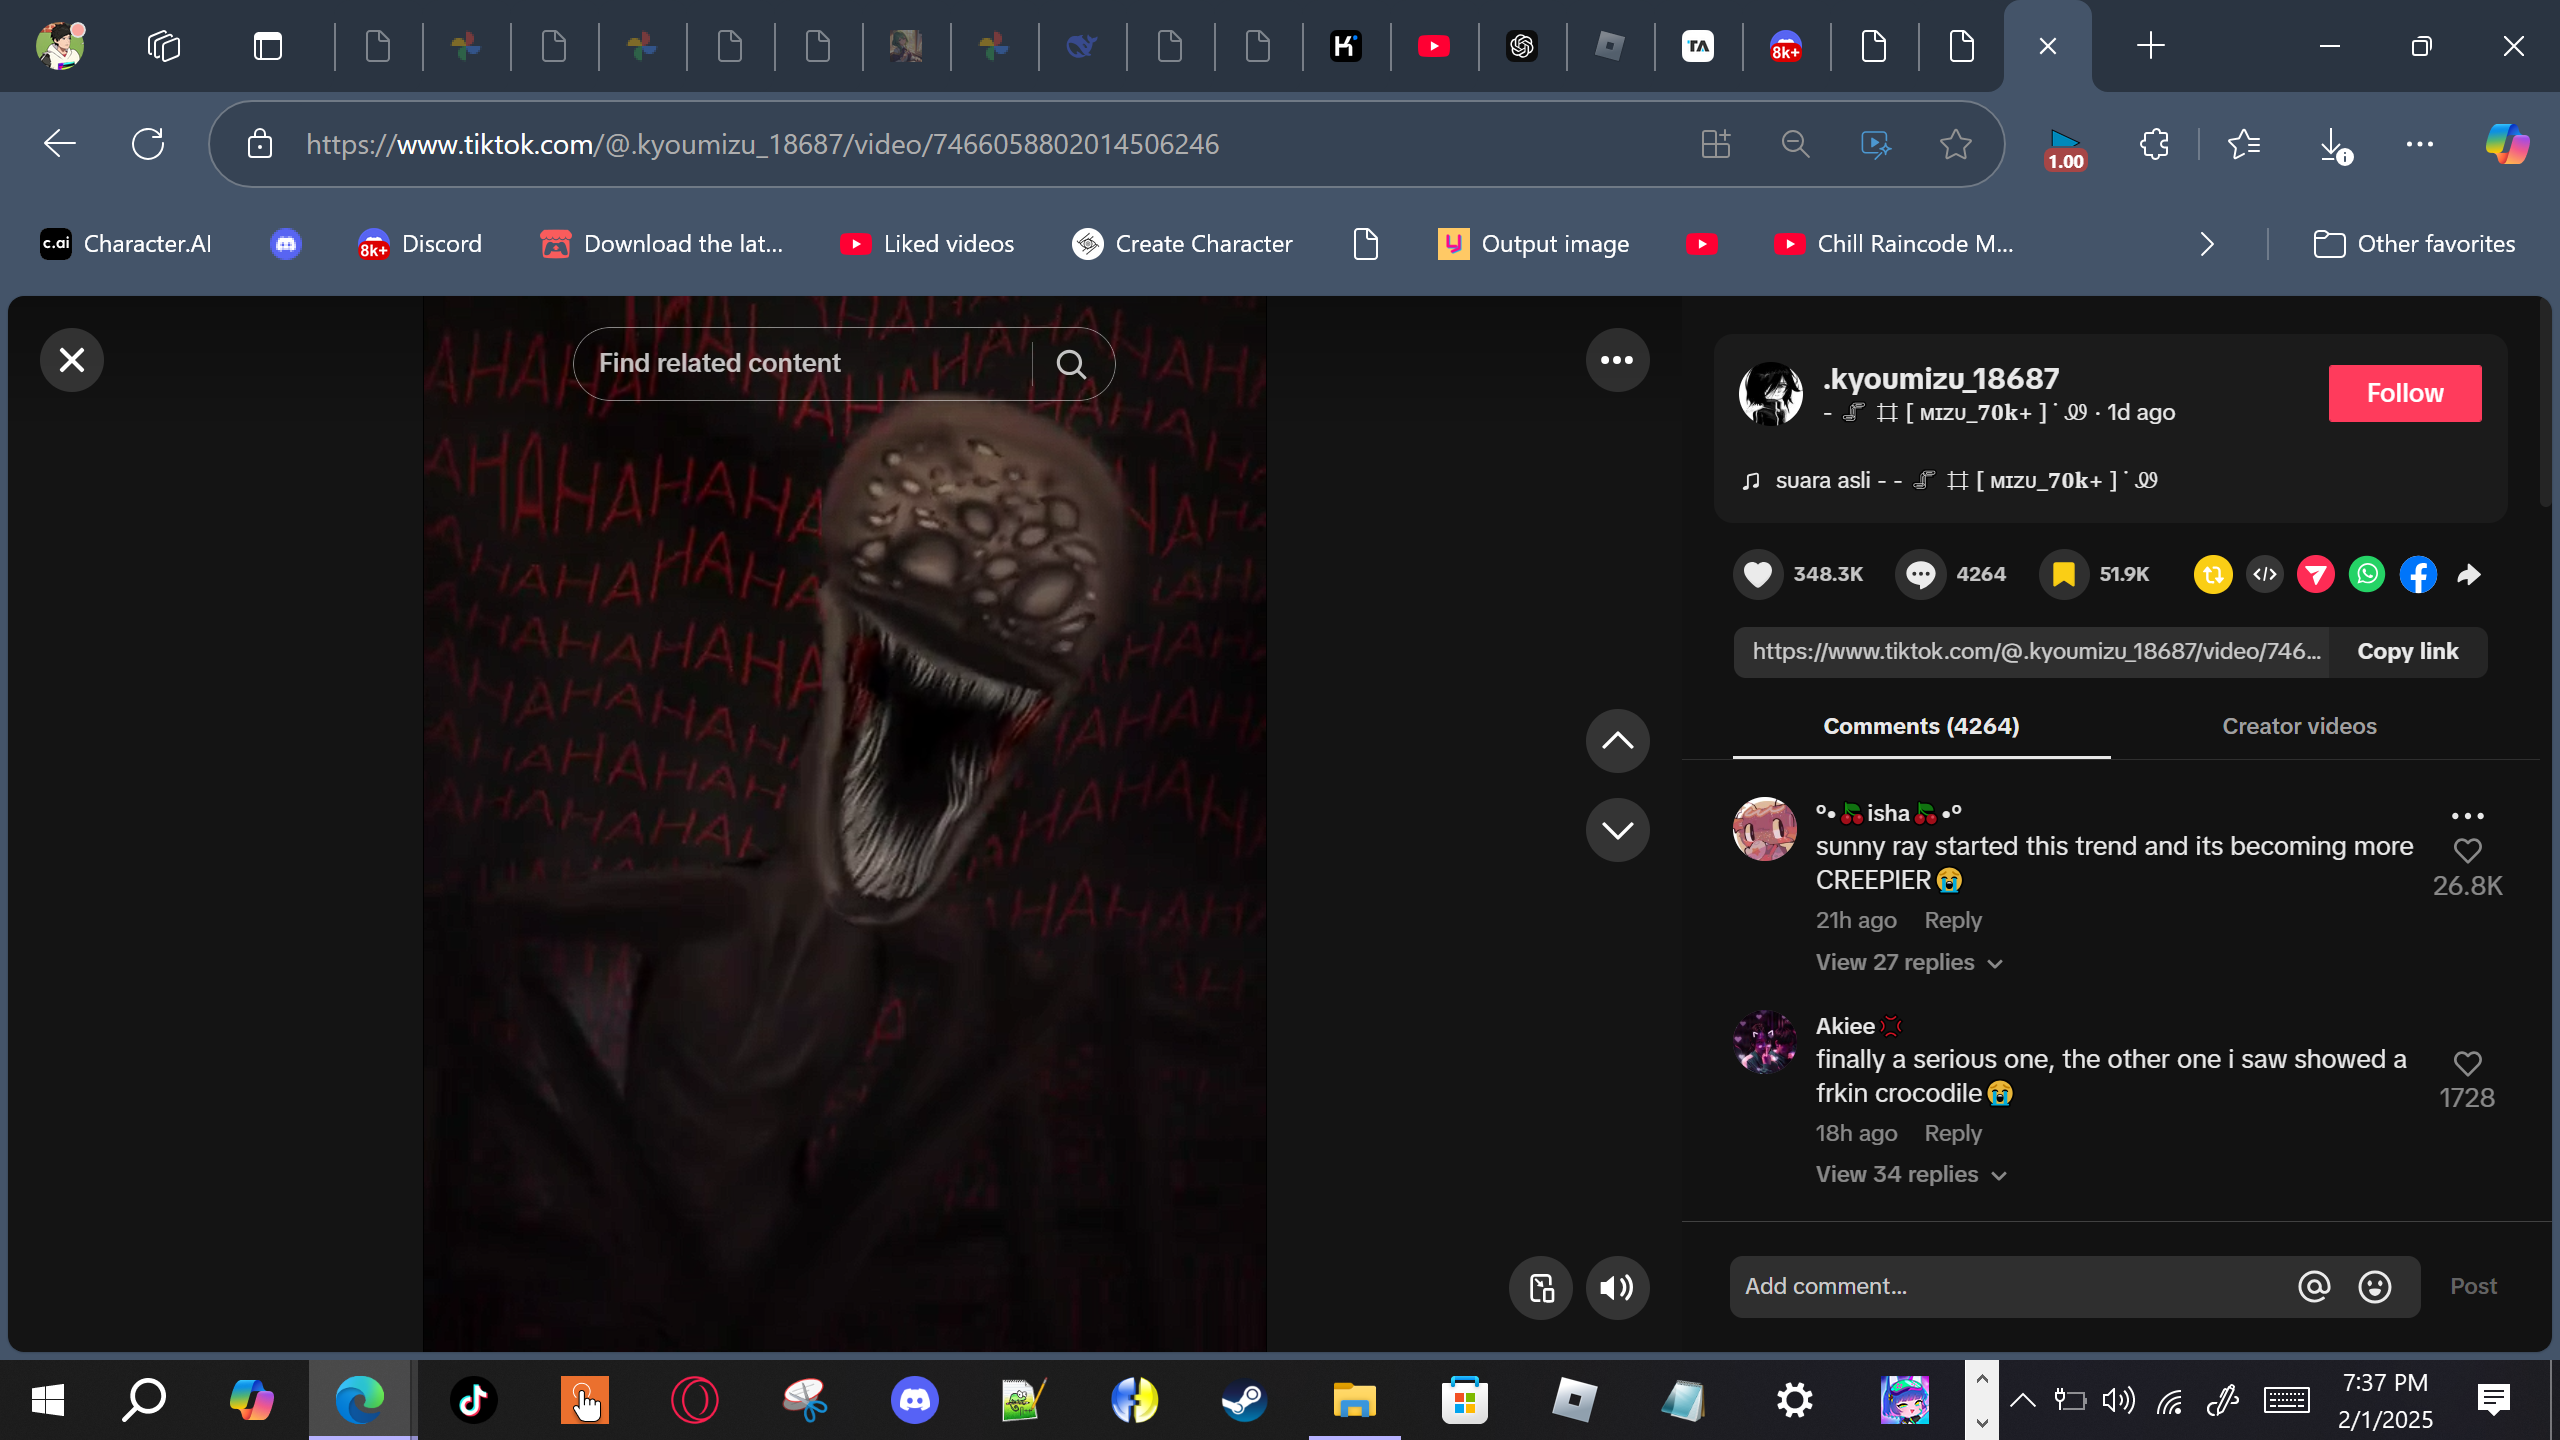The height and width of the screenshot is (1440, 2560).
Task: Mute the video sound
Action: click(x=1617, y=1288)
